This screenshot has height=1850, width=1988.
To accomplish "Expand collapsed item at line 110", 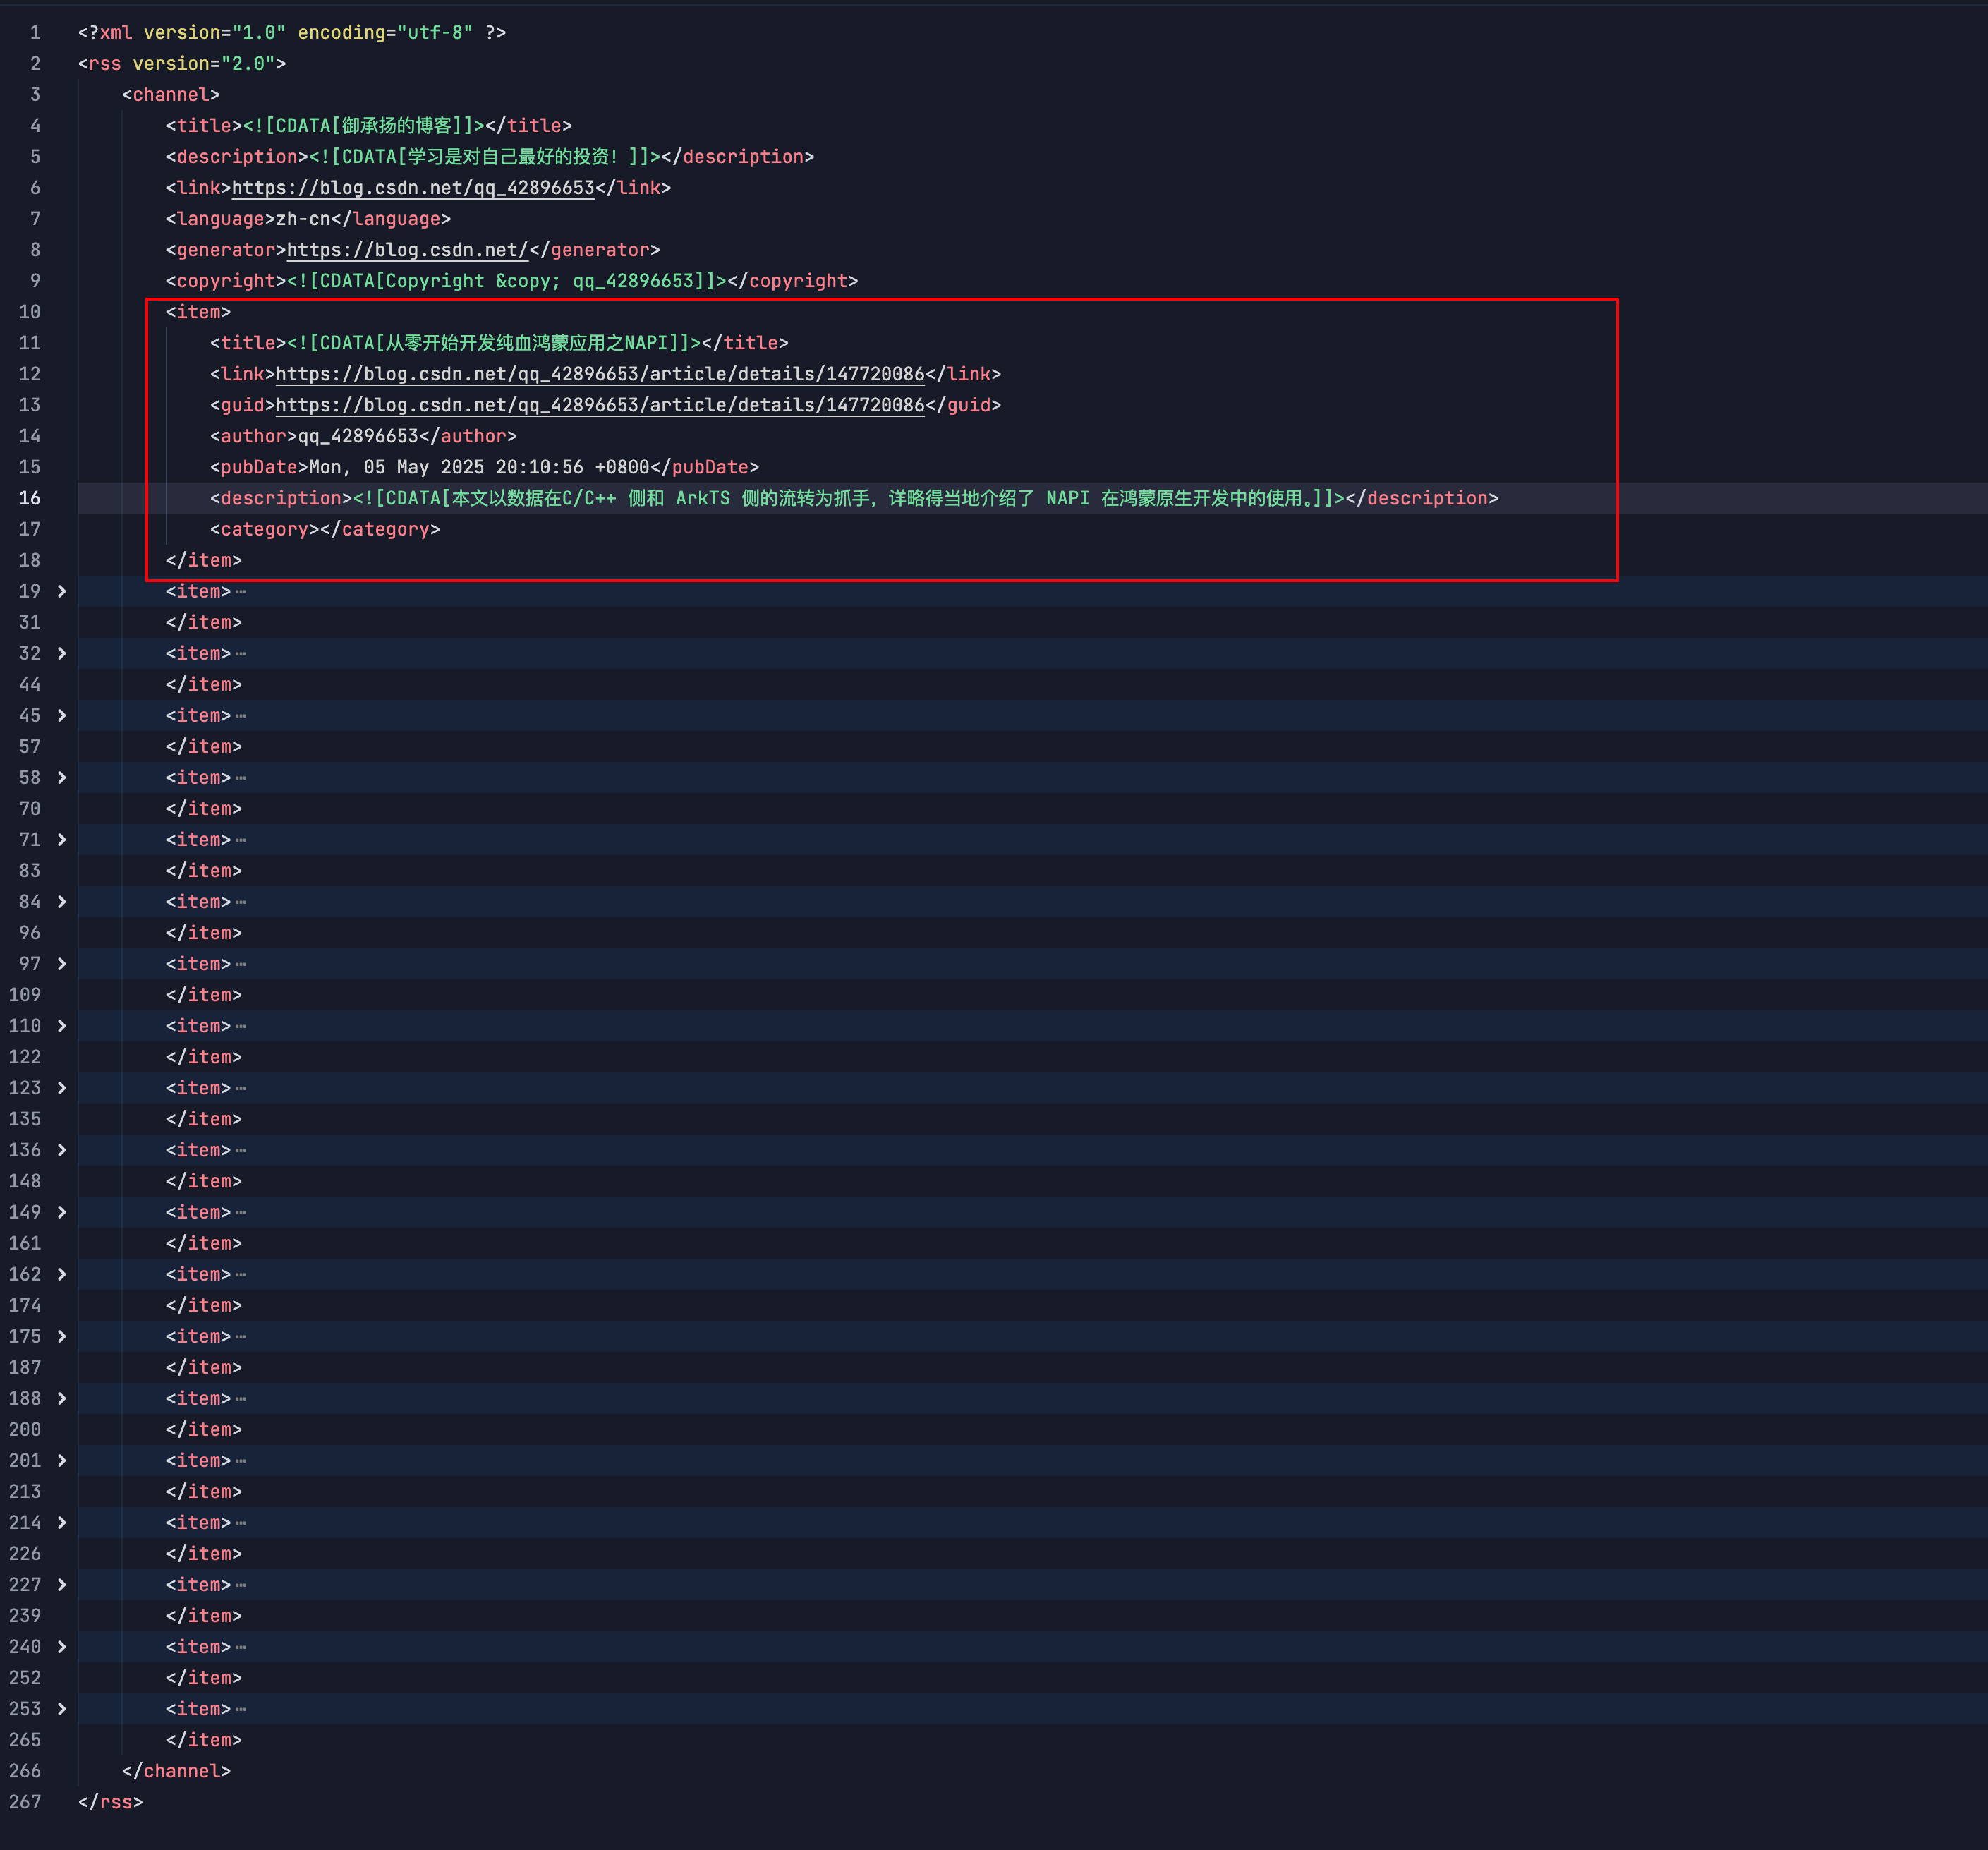I will click(62, 1026).
